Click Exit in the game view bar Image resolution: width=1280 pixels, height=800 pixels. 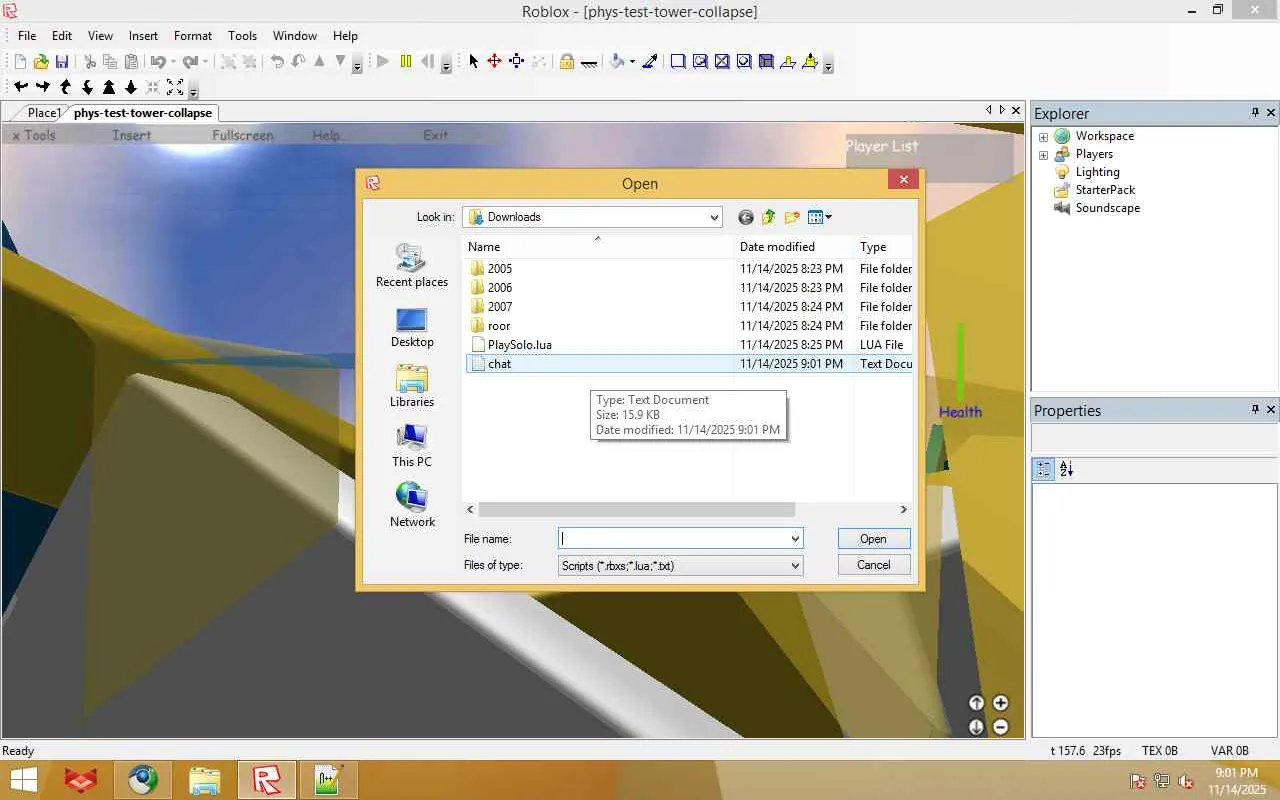[x=435, y=135]
